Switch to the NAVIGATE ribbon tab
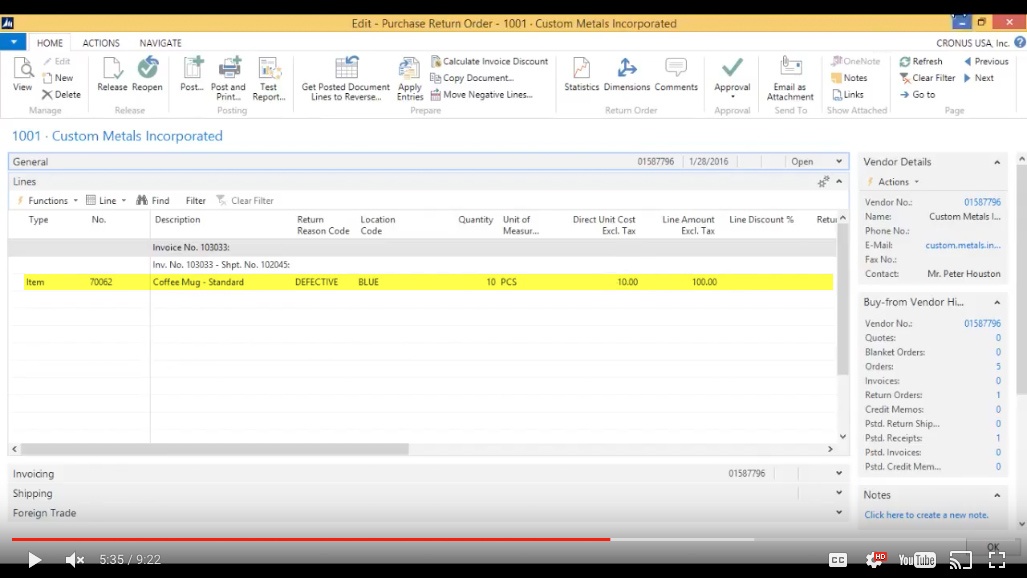This screenshot has height=578, width=1027. (160, 43)
